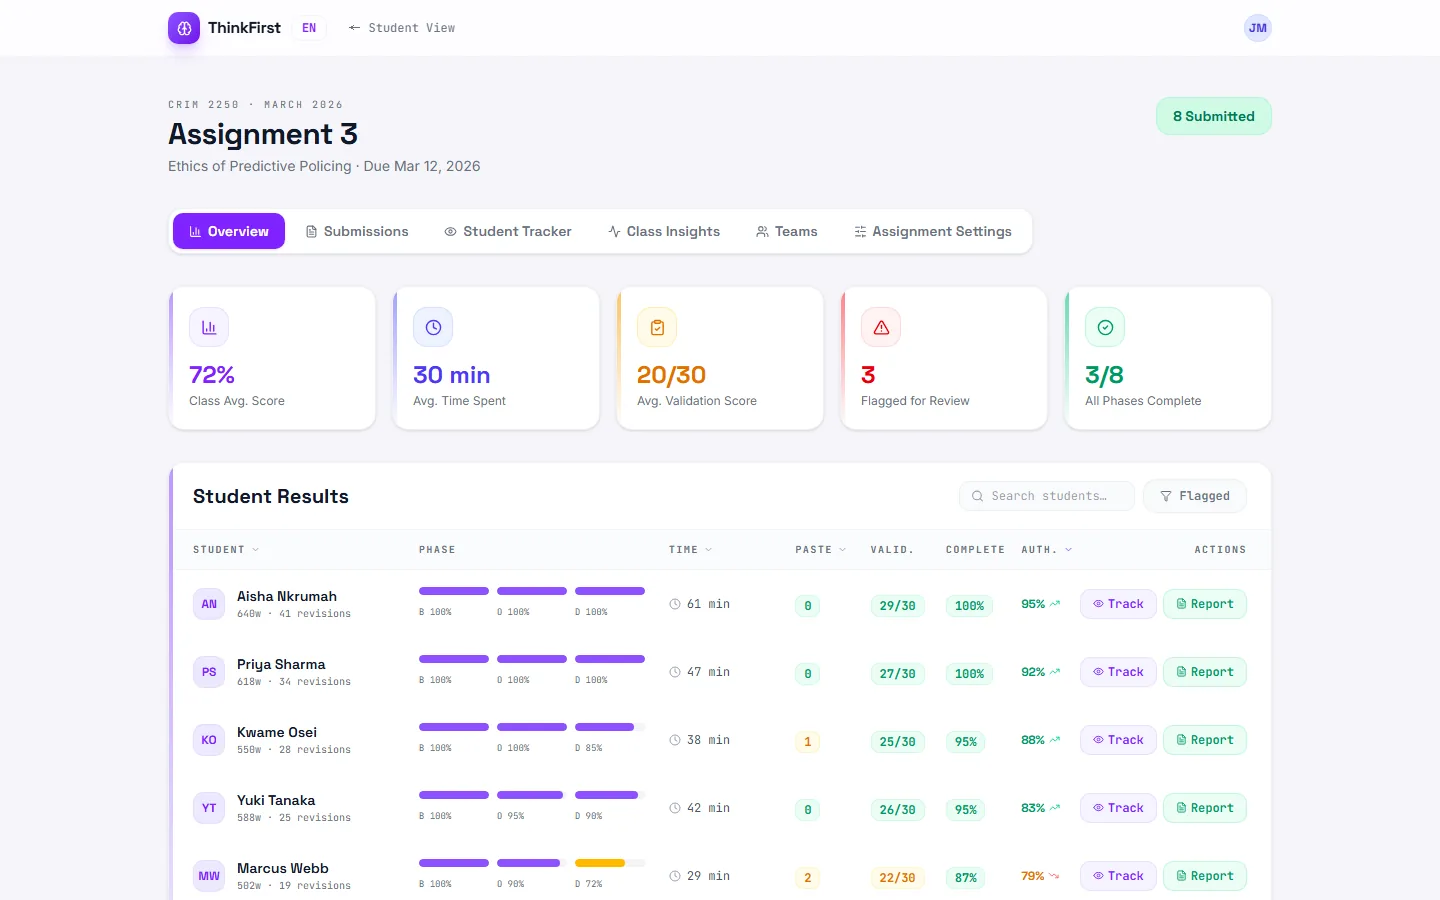The image size is (1440, 900).
Task: Toggle the Flagged filter
Action: point(1195,496)
